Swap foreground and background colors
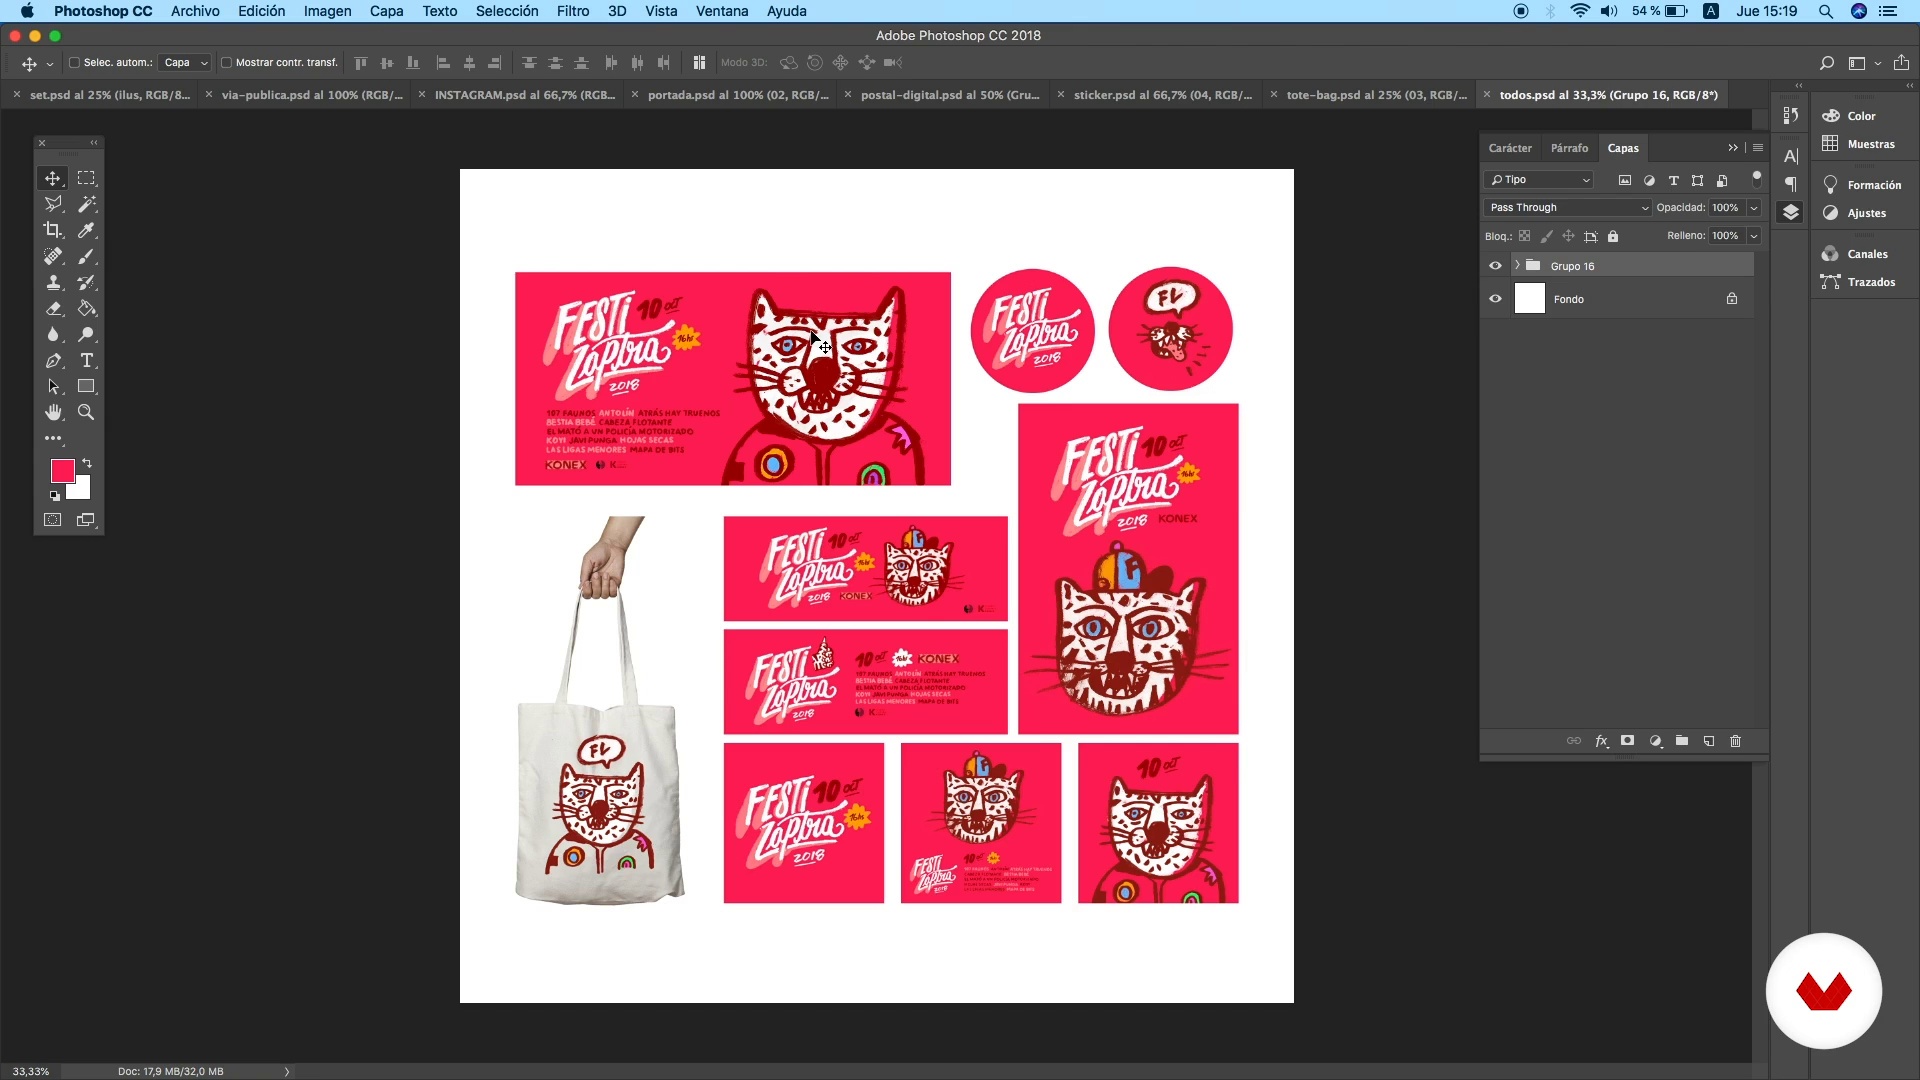Image resolution: width=1920 pixels, height=1080 pixels. pyautogui.click(x=87, y=463)
